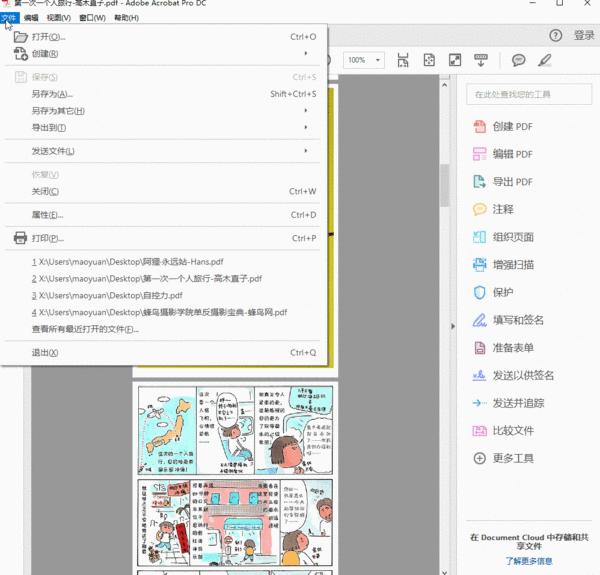Image resolution: width=600 pixels, height=575 pixels.
Task: Open 更多工具 (More Tools)
Action: pyautogui.click(x=504, y=458)
